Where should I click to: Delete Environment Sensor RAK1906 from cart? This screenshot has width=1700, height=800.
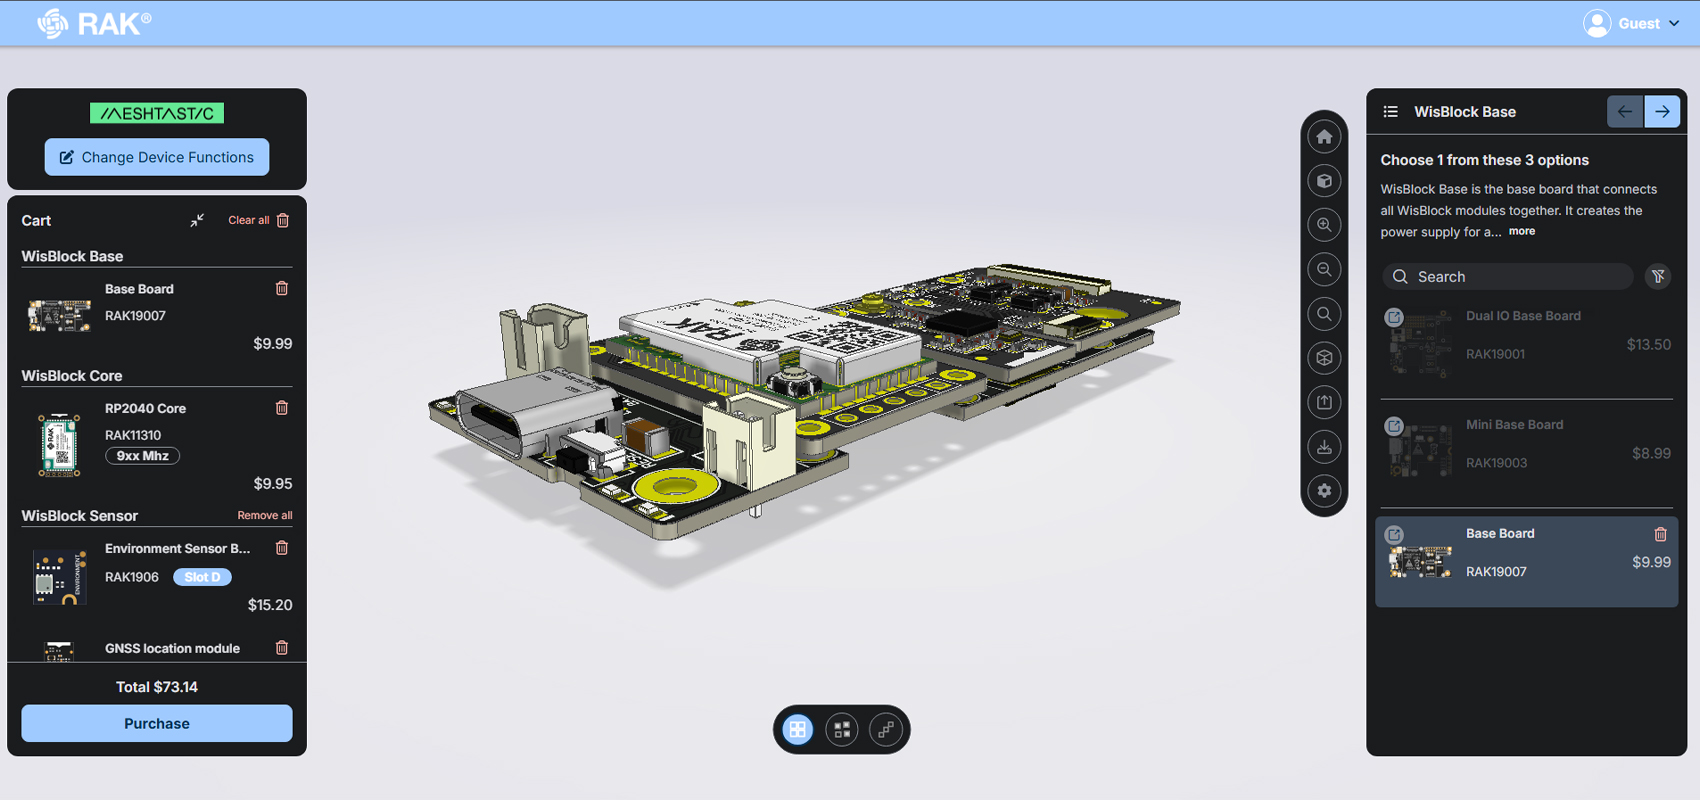coord(282,548)
